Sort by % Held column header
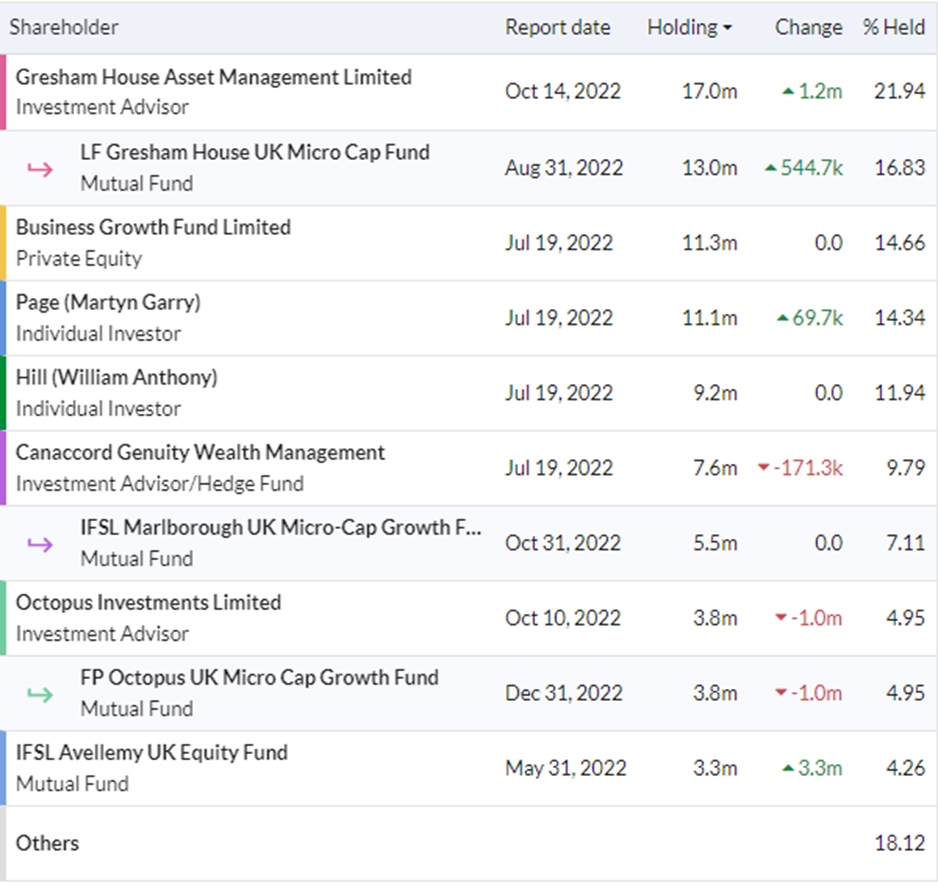Viewport: 938px width, 888px height. [894, 28]
